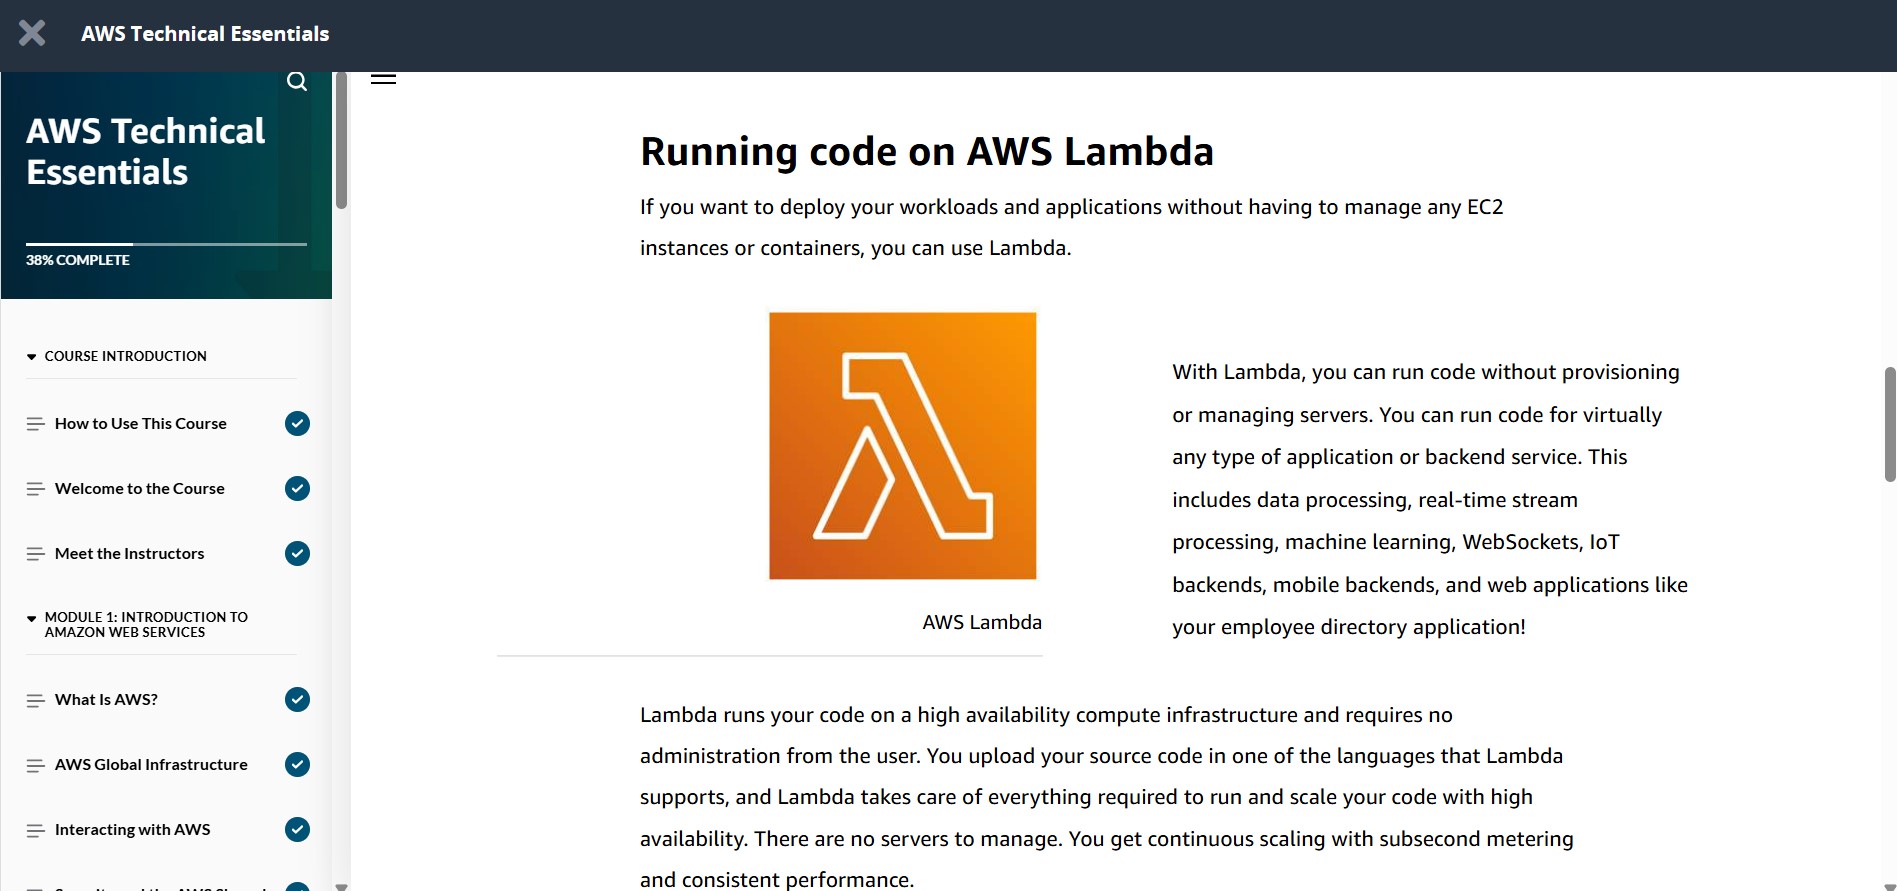Click the sidebar scroll down arrow

point(341,886)
